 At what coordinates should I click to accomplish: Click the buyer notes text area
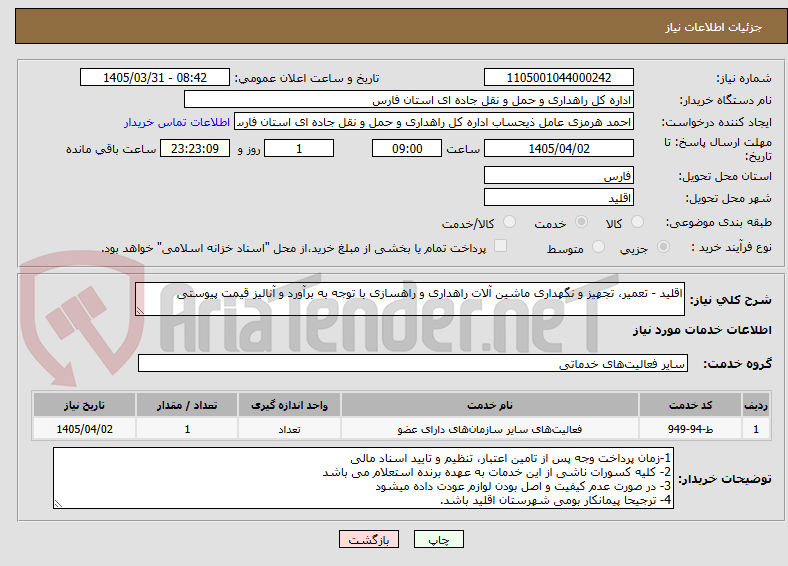[x=363, y=479]
